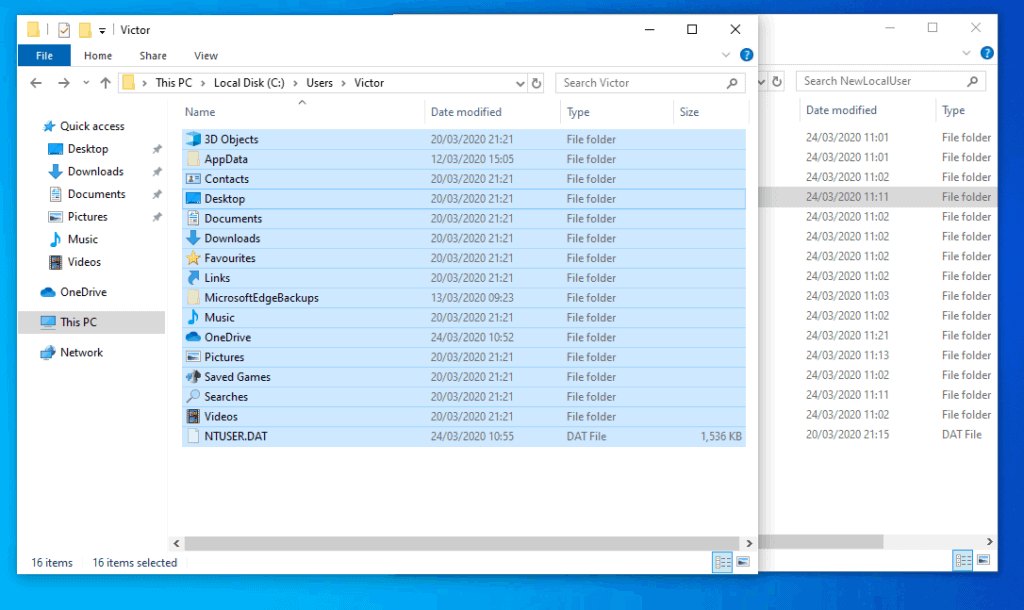Open the Home ribbon tab
Viewport: 1024px width, 610px height.
click(98, 56)
